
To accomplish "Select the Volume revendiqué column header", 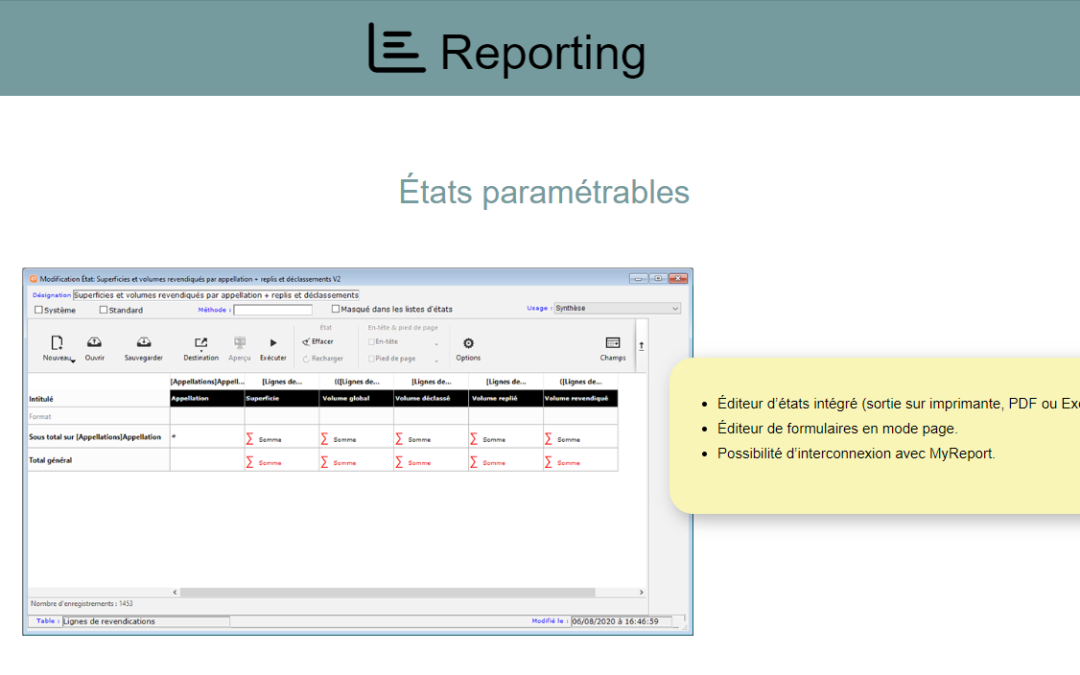I will (x=581, y=398).
